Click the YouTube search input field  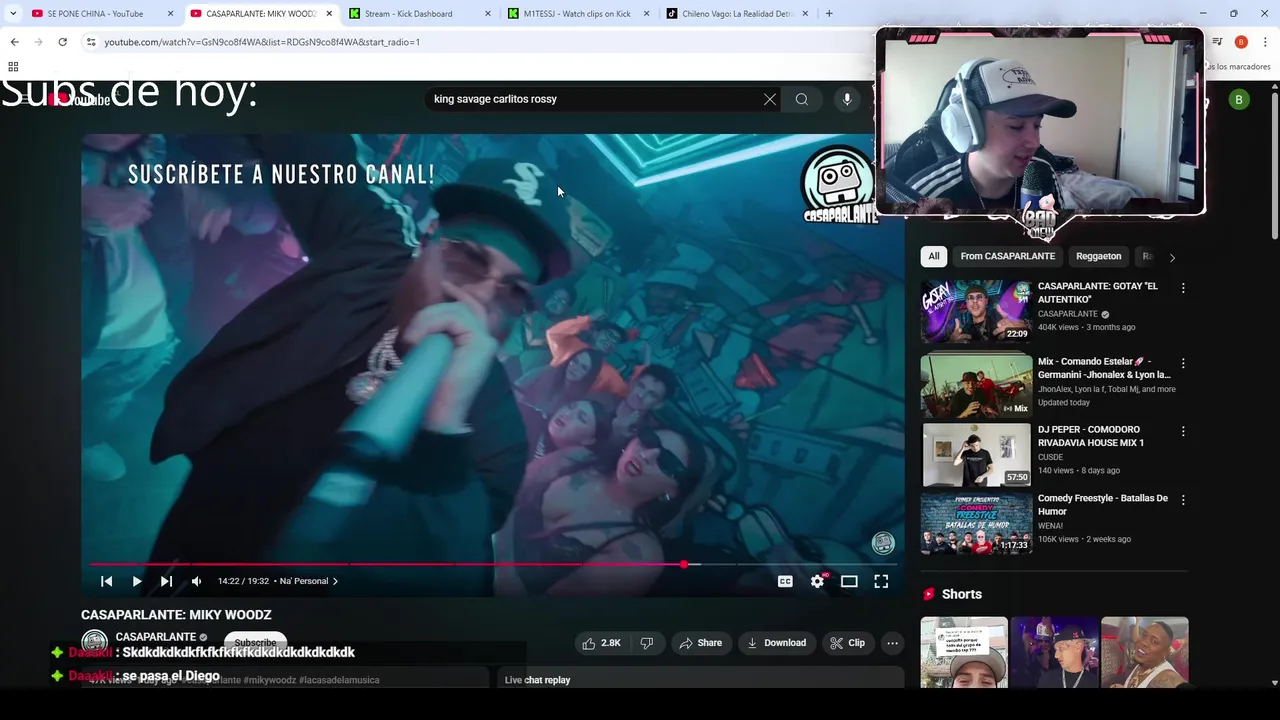pyautogui.click(x=595, y=99)
